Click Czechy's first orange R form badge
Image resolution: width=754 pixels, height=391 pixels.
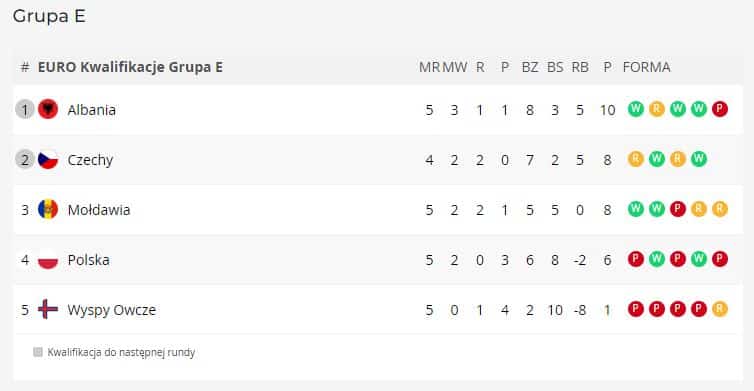[x=636, y=159]
